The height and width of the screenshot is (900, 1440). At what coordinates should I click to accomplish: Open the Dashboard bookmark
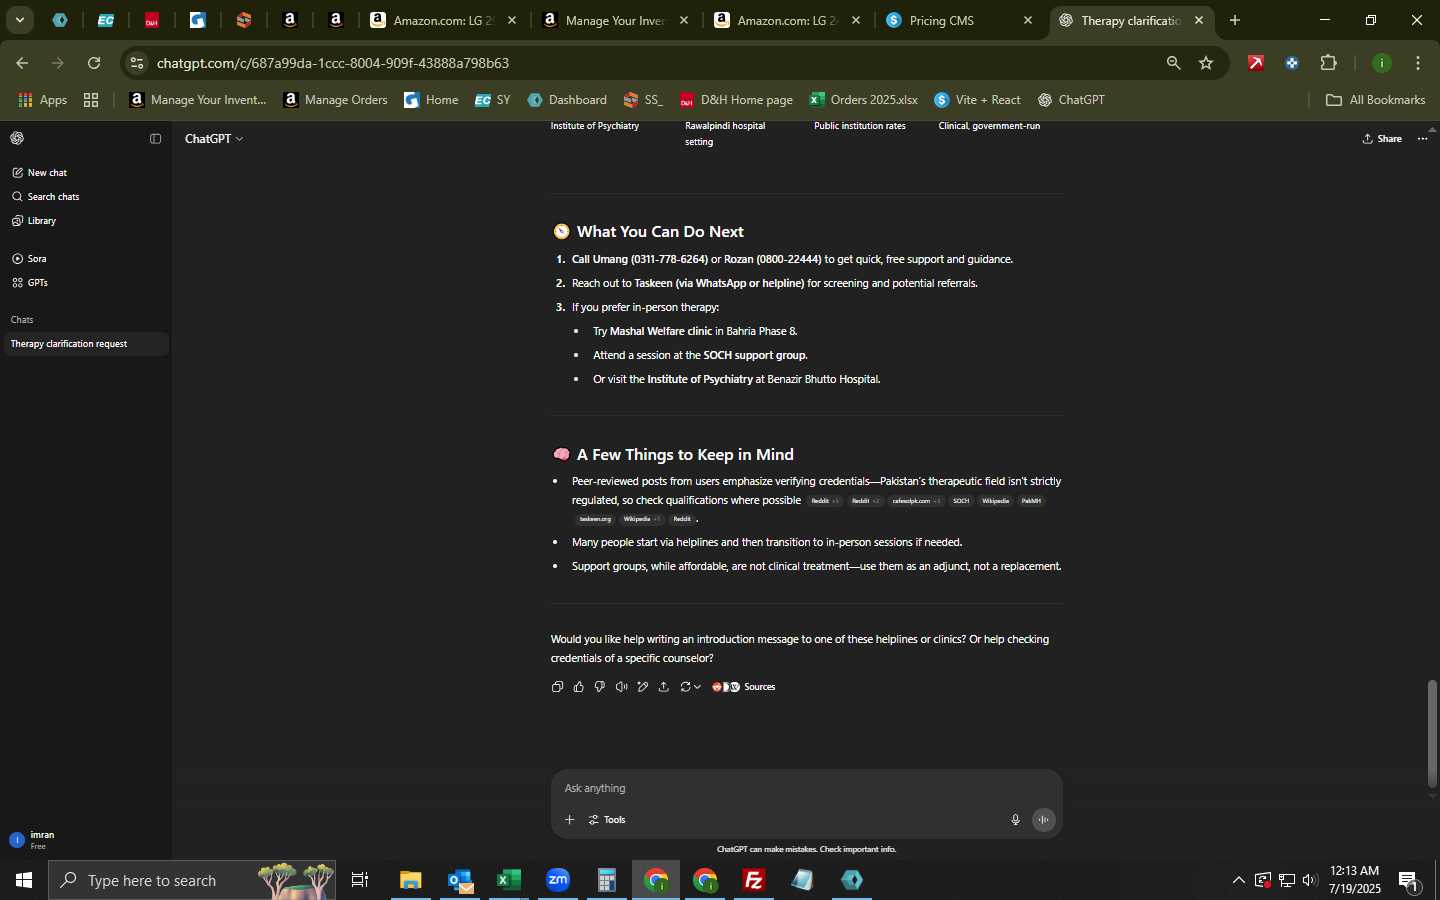click(x=567, y=100)
